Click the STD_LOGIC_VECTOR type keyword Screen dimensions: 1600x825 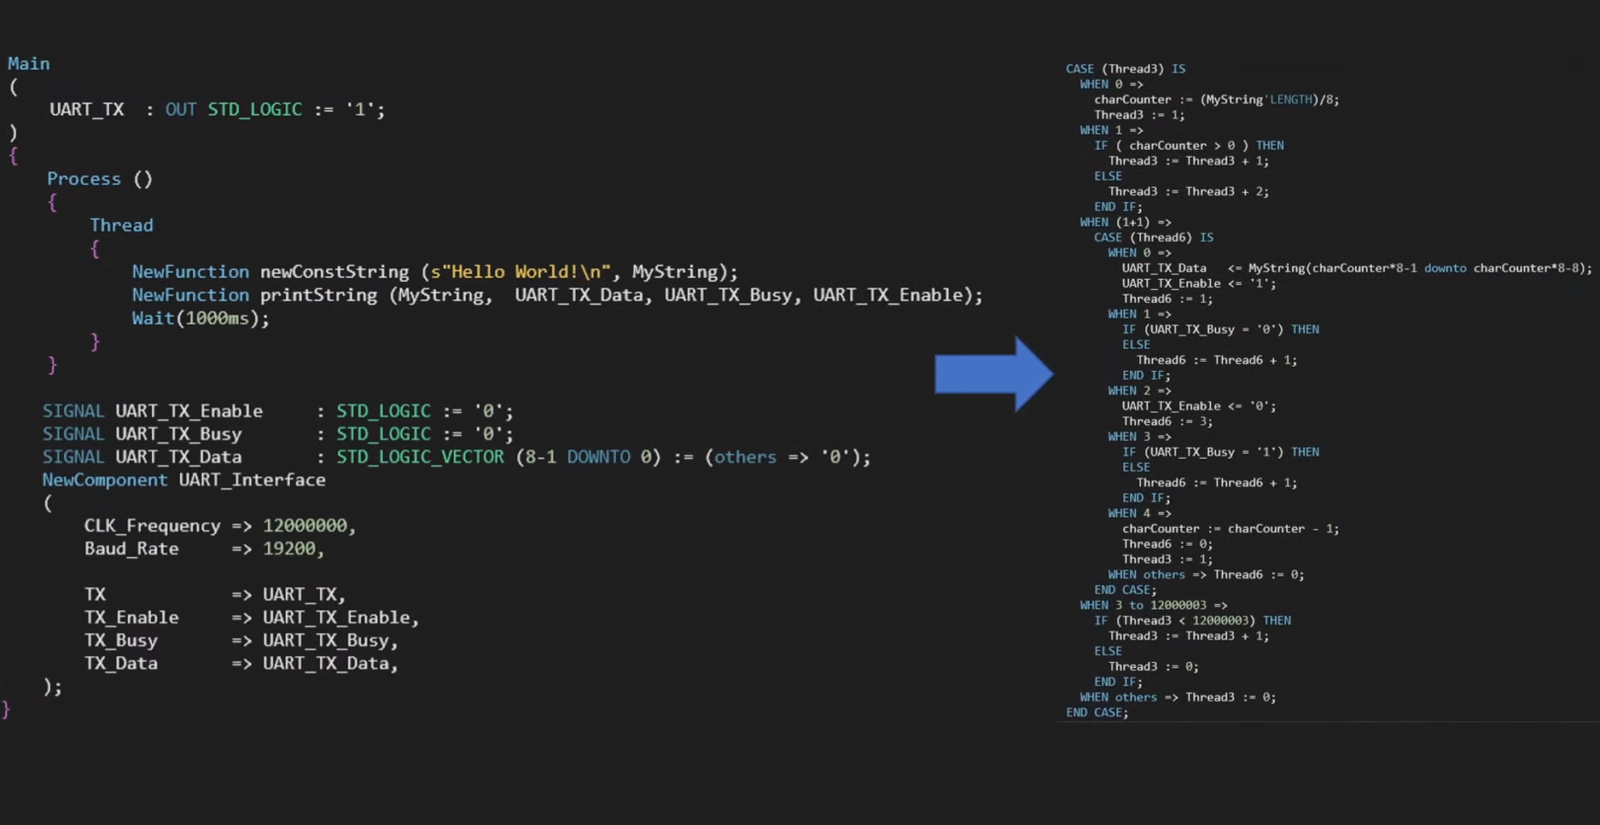[x=420, y=457]
